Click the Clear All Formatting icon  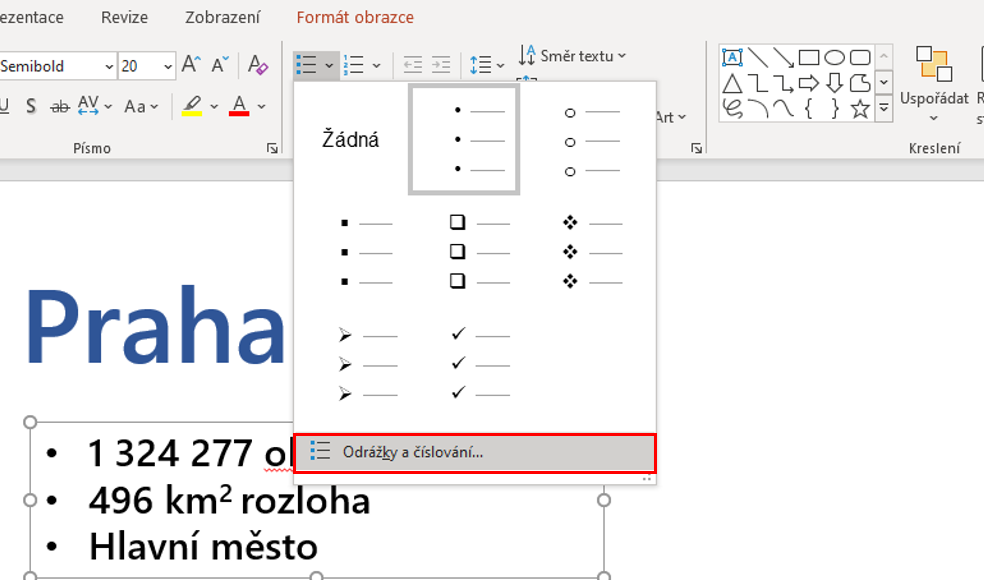(x=259, y=64)
